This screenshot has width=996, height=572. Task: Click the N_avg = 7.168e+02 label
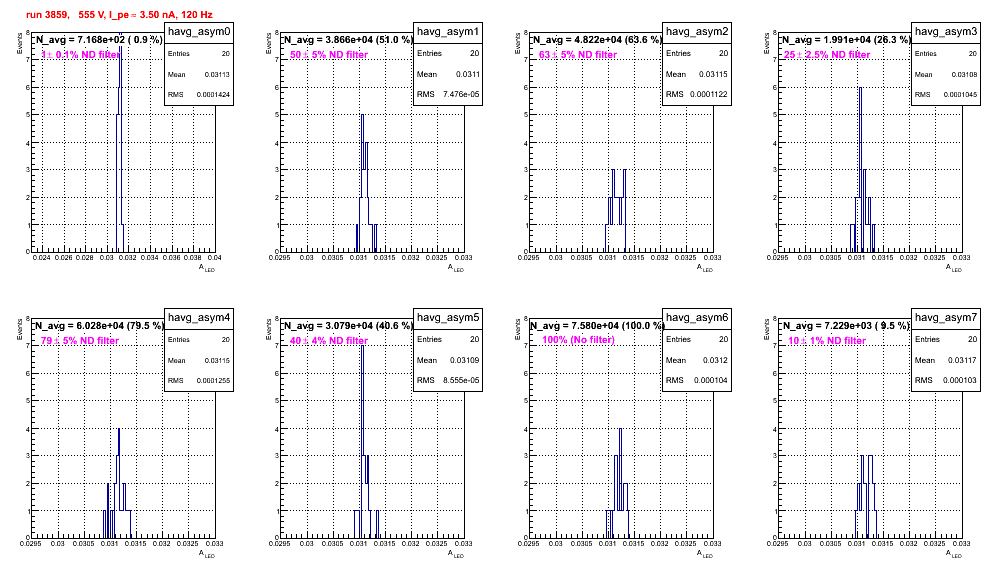(98, 40)
